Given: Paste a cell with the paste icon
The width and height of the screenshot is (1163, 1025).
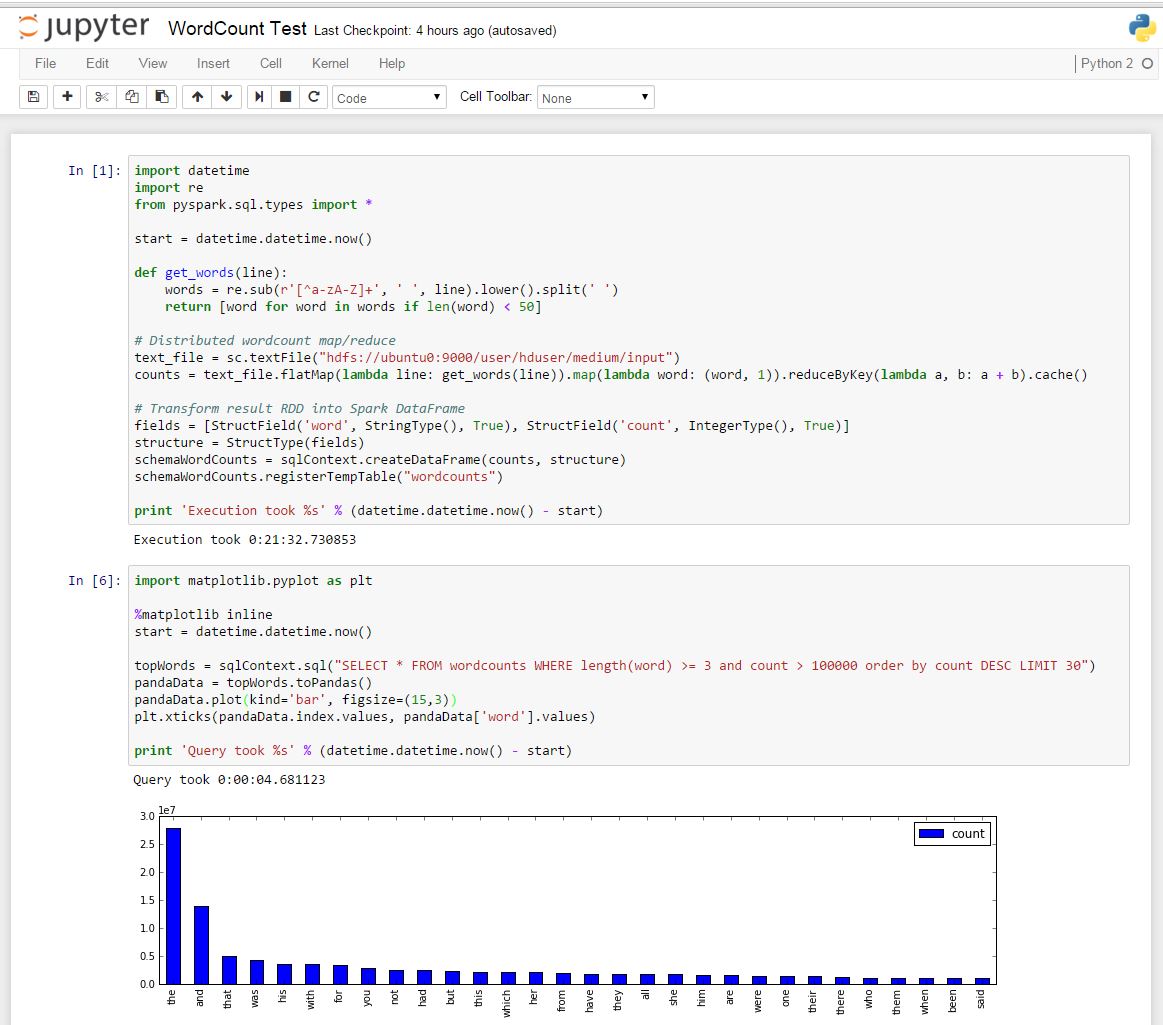Looking at the screenshot, I should [162, 97].
